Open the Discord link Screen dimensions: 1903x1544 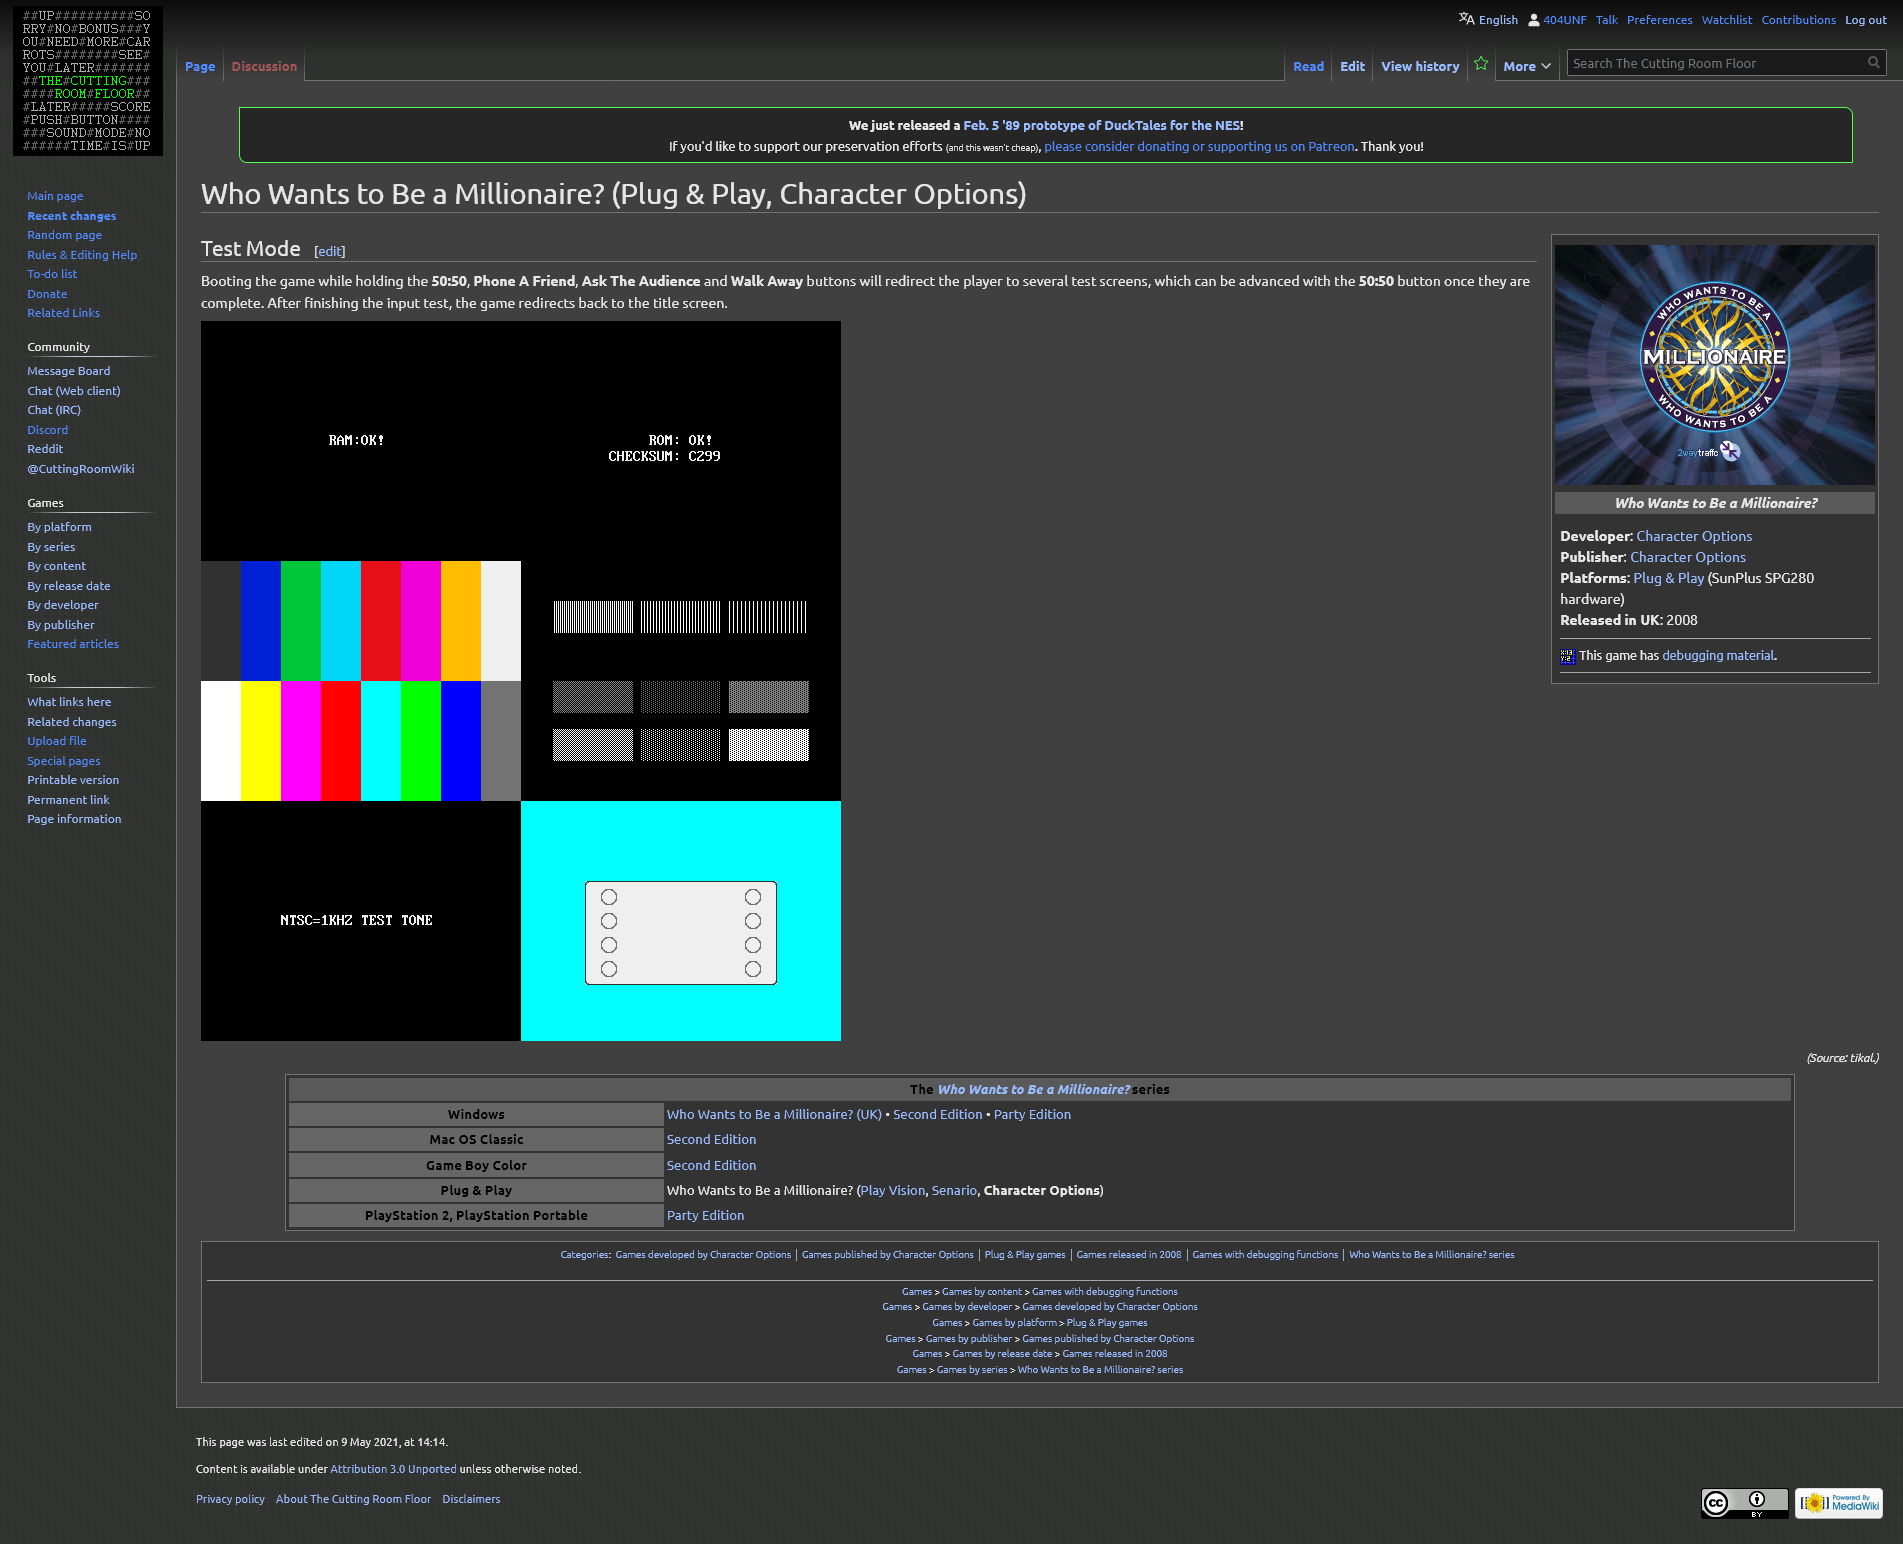[x=47, y=430]
